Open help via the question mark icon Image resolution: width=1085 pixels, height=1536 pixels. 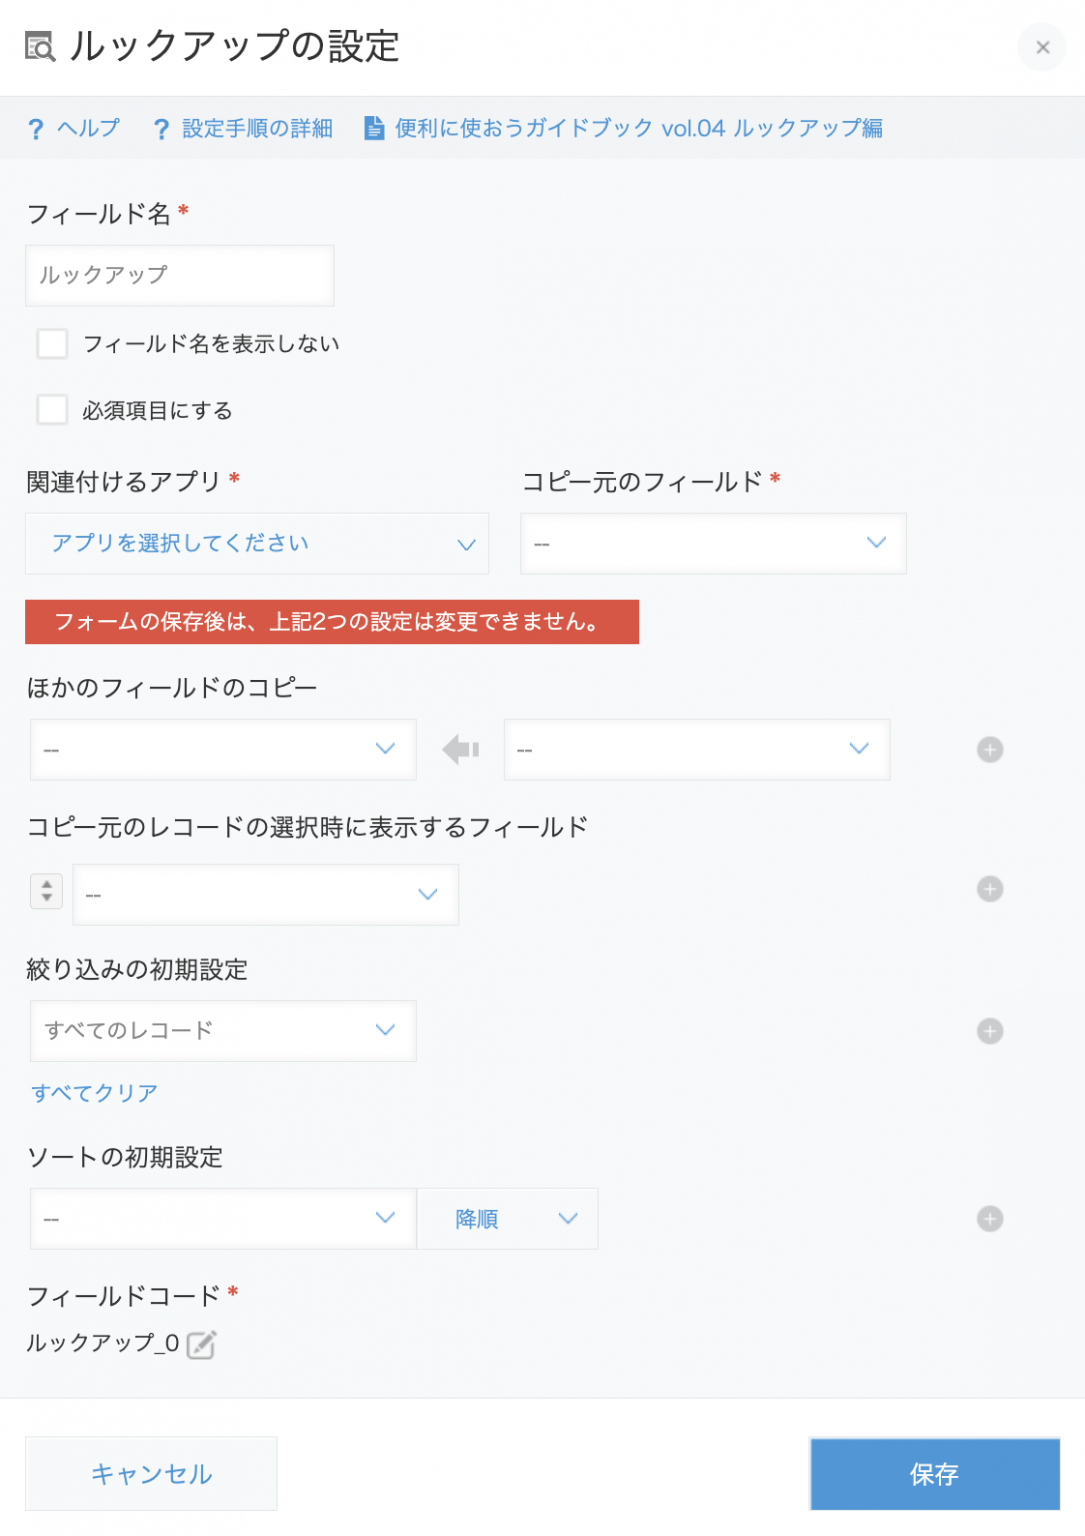(x=37, y=128)
